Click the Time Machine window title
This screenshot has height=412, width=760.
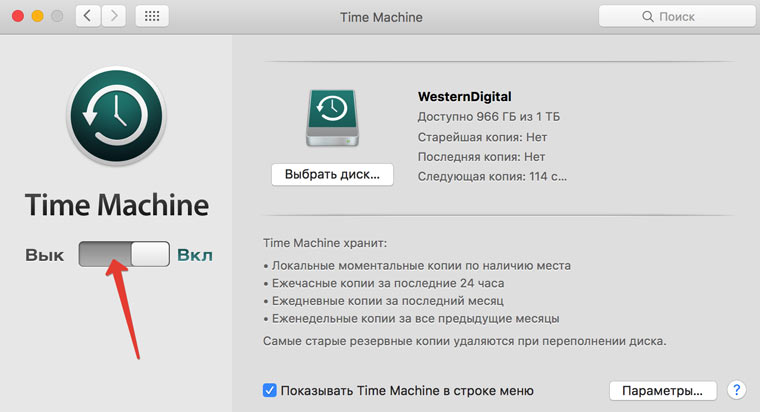pyautogui.click(x=381, y=17)
